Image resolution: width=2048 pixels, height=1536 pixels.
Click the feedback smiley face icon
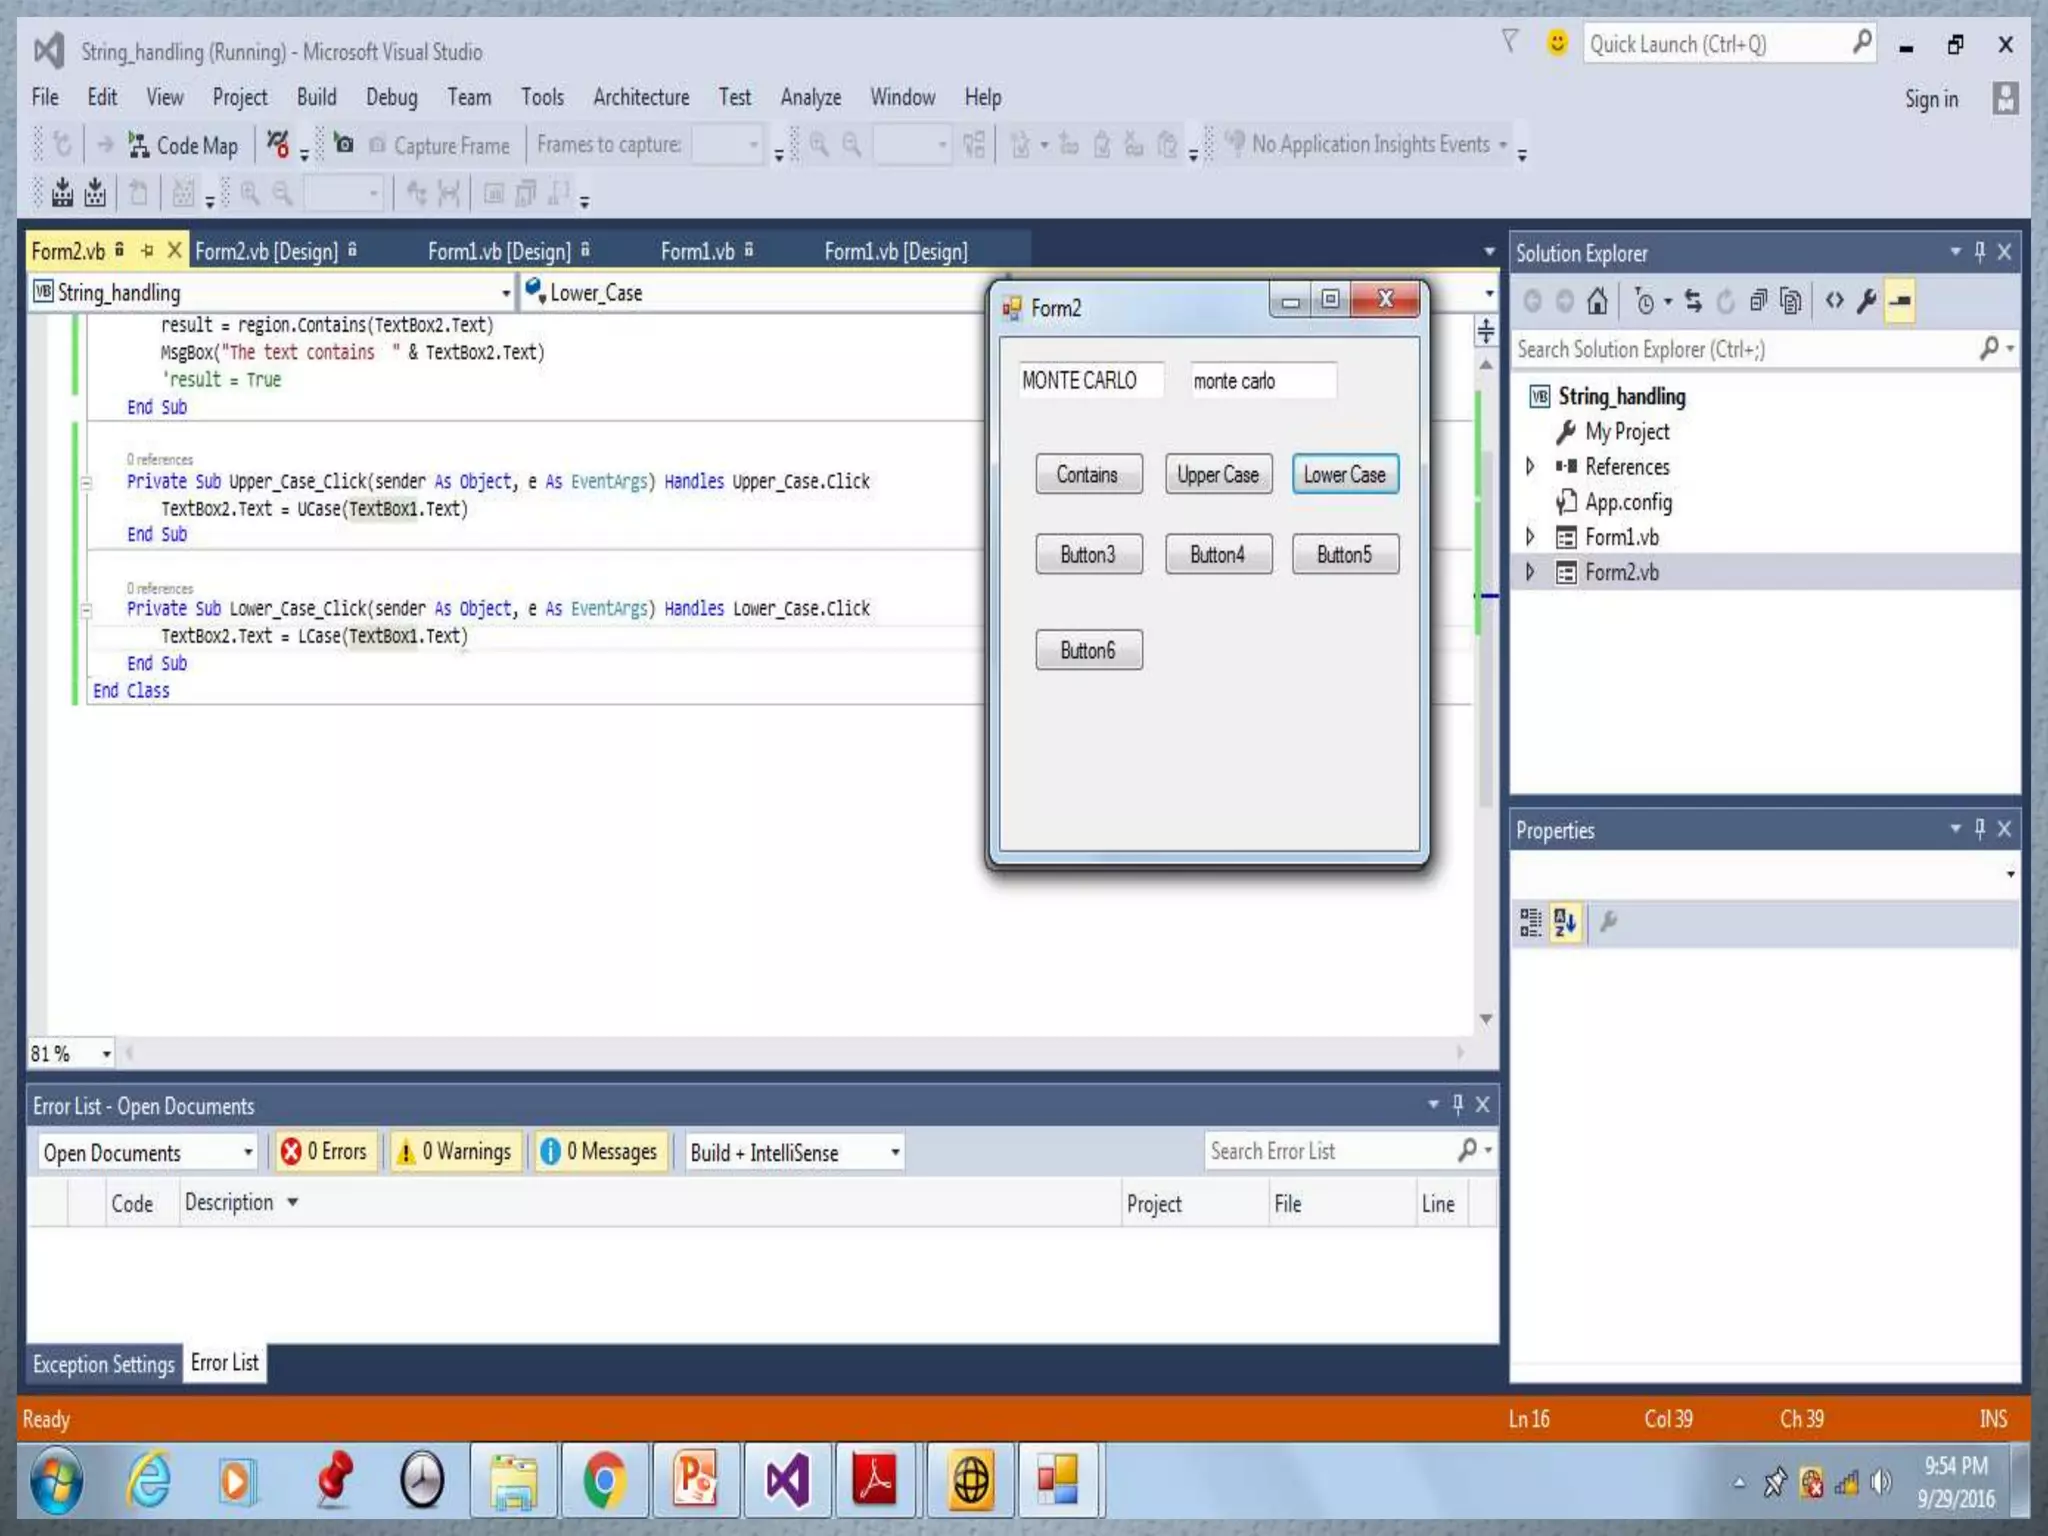tap(1556, 43)
